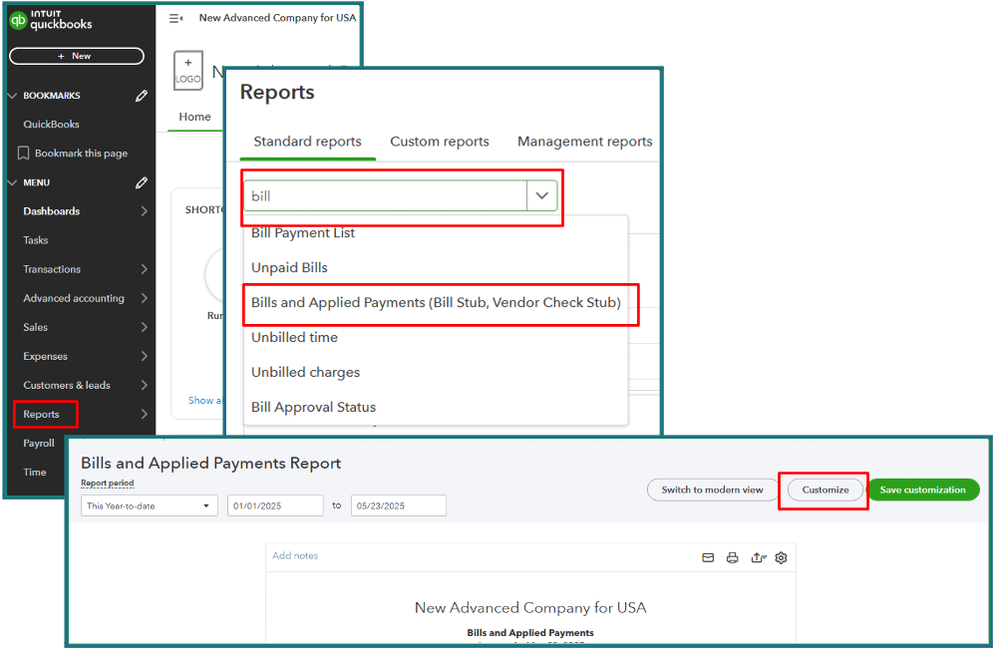Open Transactions in left menu
The width and height of the screenshot is (999, 653).
(52, 269)
